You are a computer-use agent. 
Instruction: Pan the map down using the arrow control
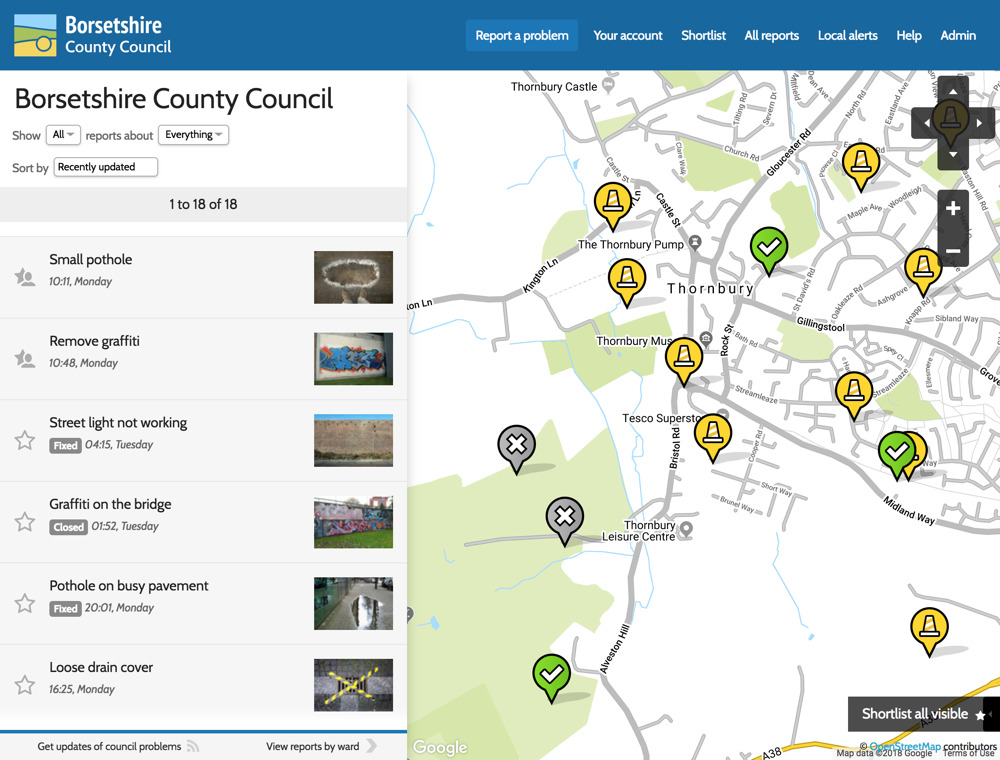click(x=951, y=154)
